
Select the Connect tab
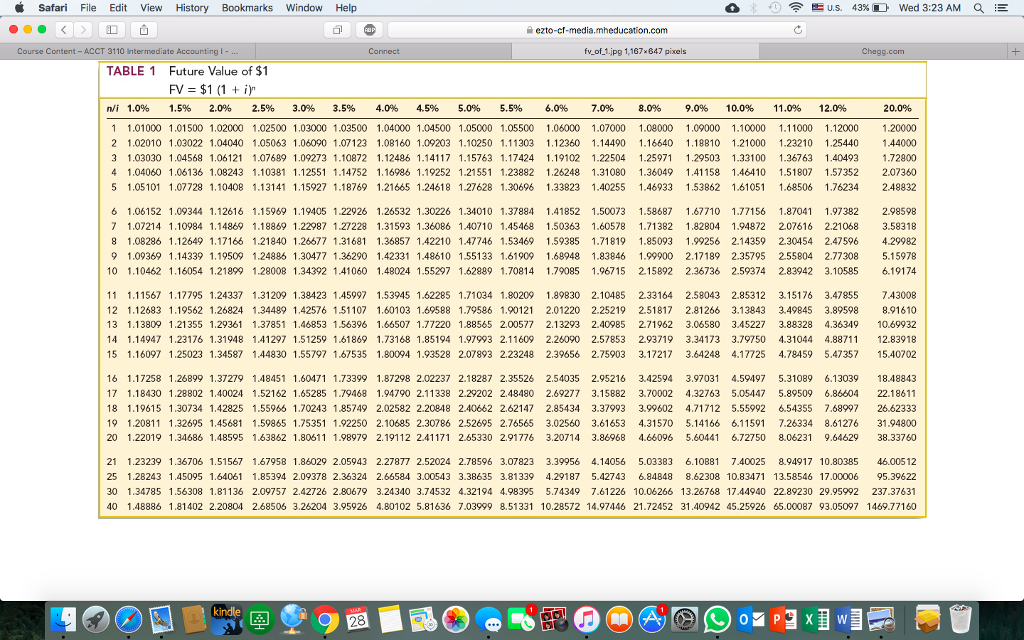point(384,51)
